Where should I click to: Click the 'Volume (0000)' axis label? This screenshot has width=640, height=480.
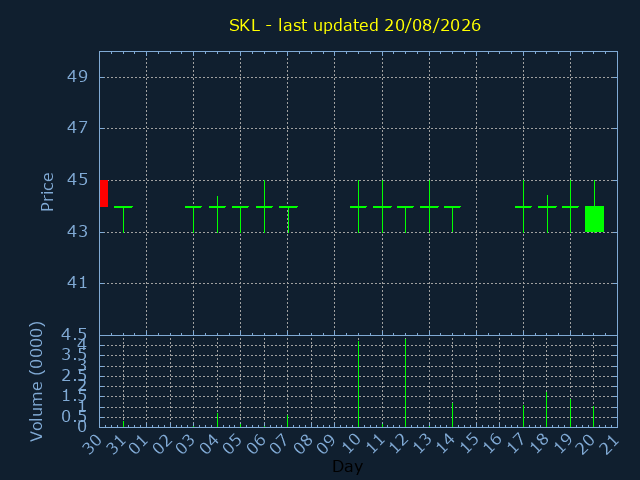tap(37, 382)
